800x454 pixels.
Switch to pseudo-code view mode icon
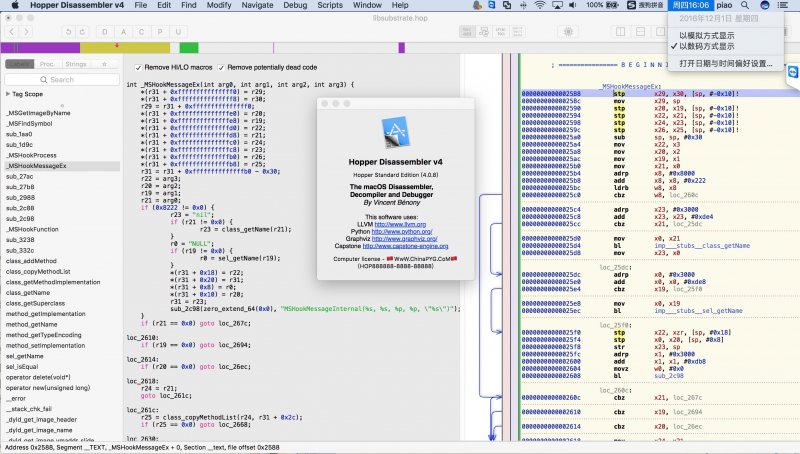(501, 32)
